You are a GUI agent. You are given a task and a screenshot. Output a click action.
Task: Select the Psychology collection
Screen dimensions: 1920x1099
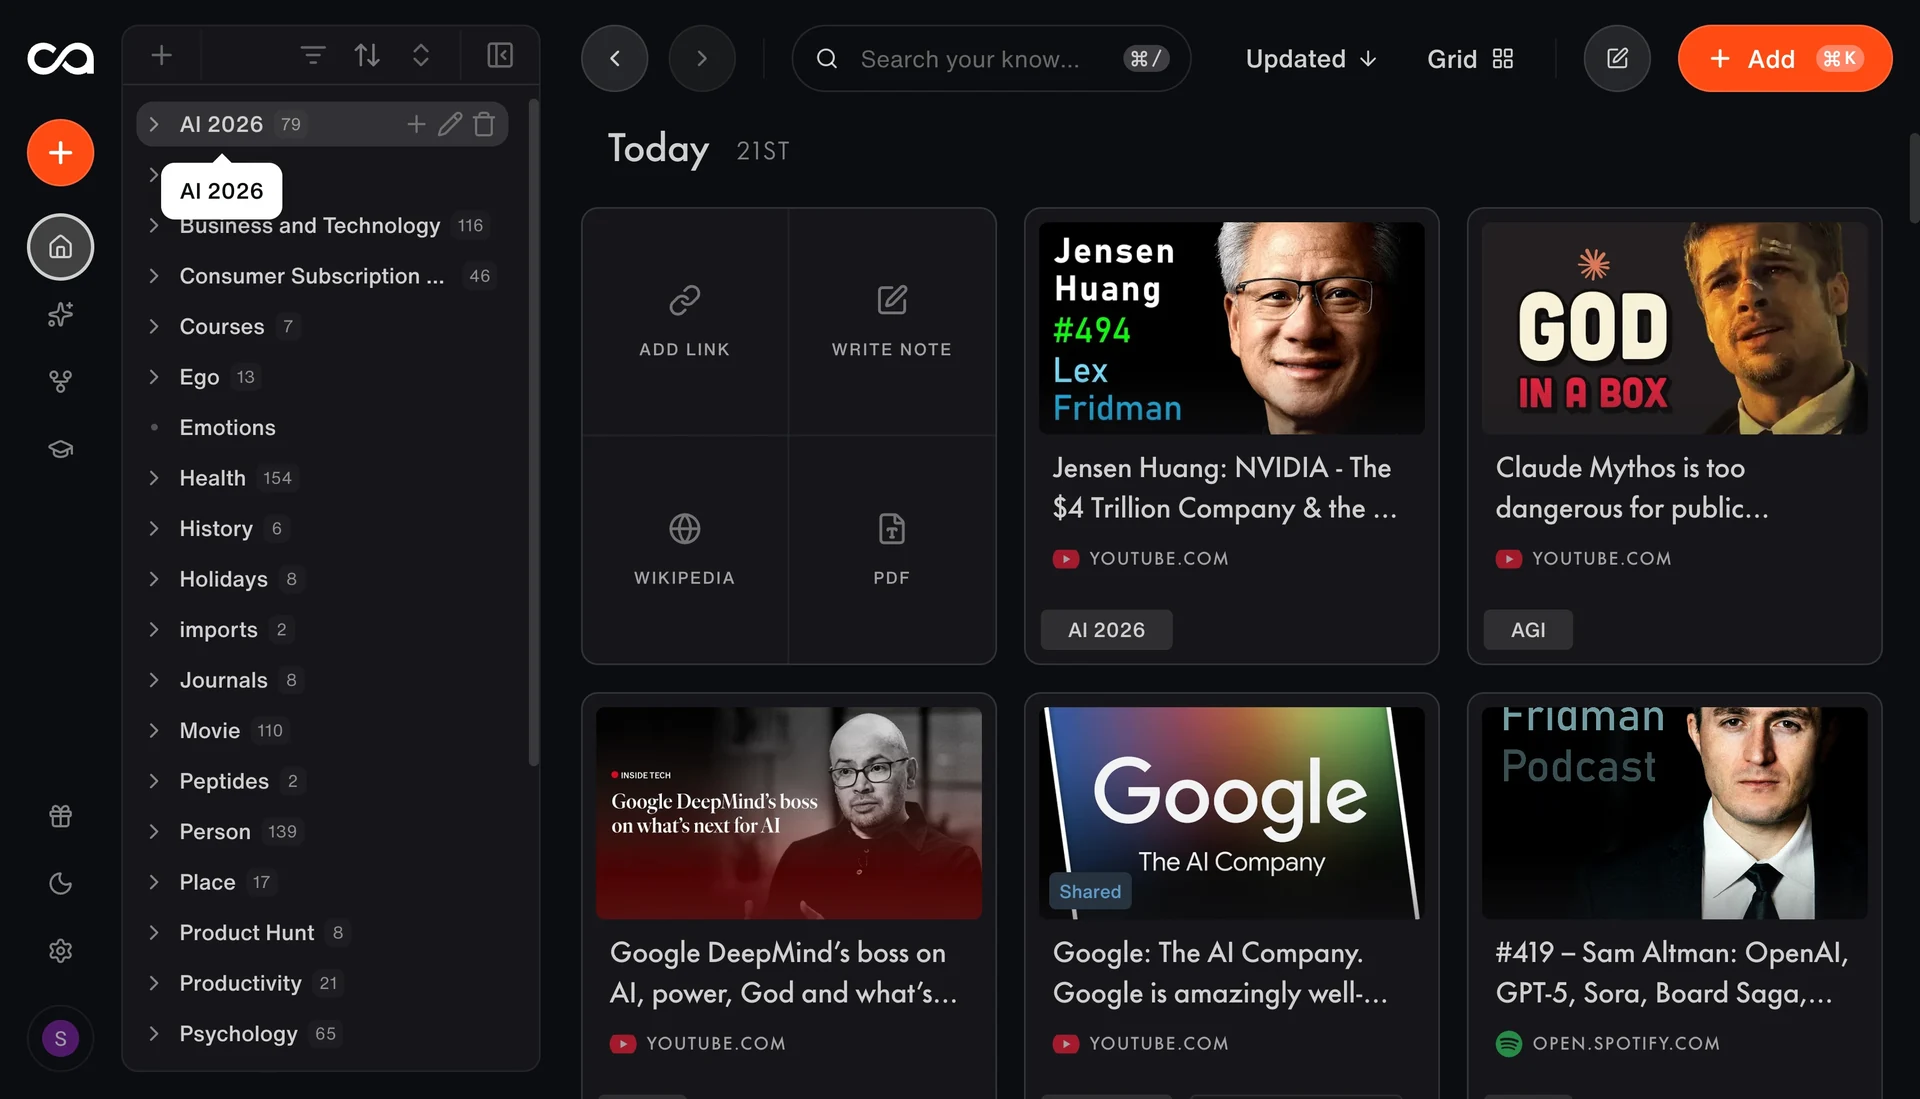tap(322, 1034)
